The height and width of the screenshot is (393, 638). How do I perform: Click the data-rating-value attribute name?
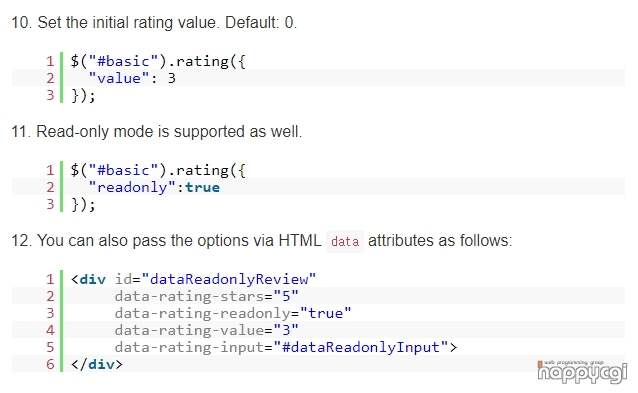[x=189, y=330]
